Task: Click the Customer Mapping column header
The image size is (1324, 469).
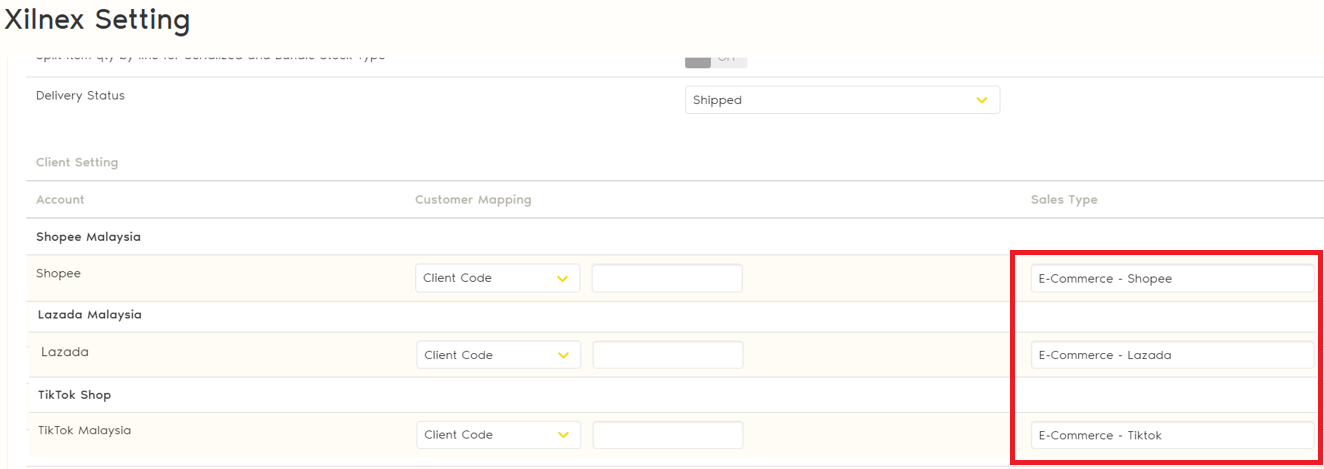Action: (473, 200)
